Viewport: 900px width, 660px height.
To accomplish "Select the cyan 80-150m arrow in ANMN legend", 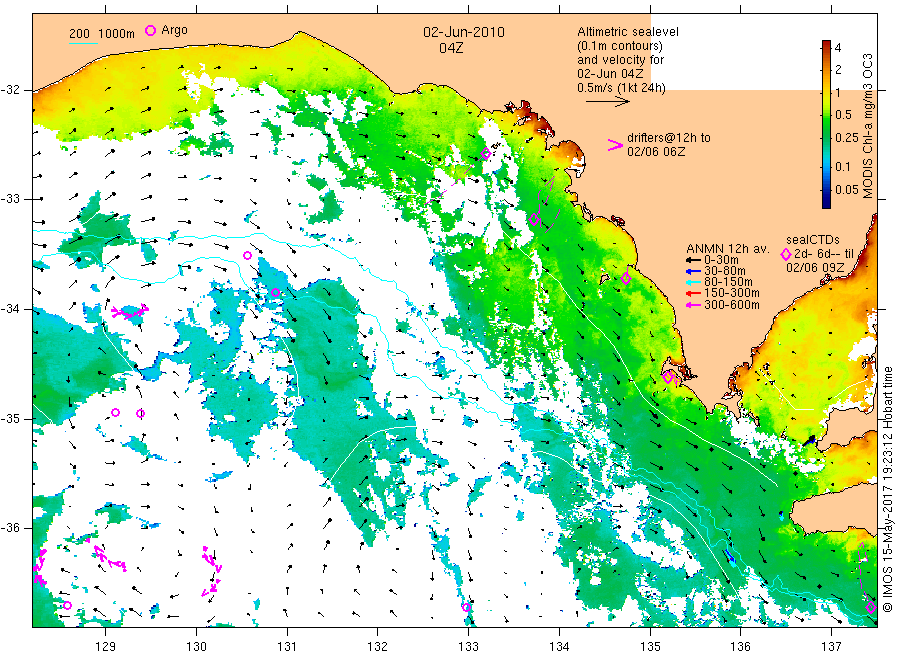I will [x=693, y=282].
